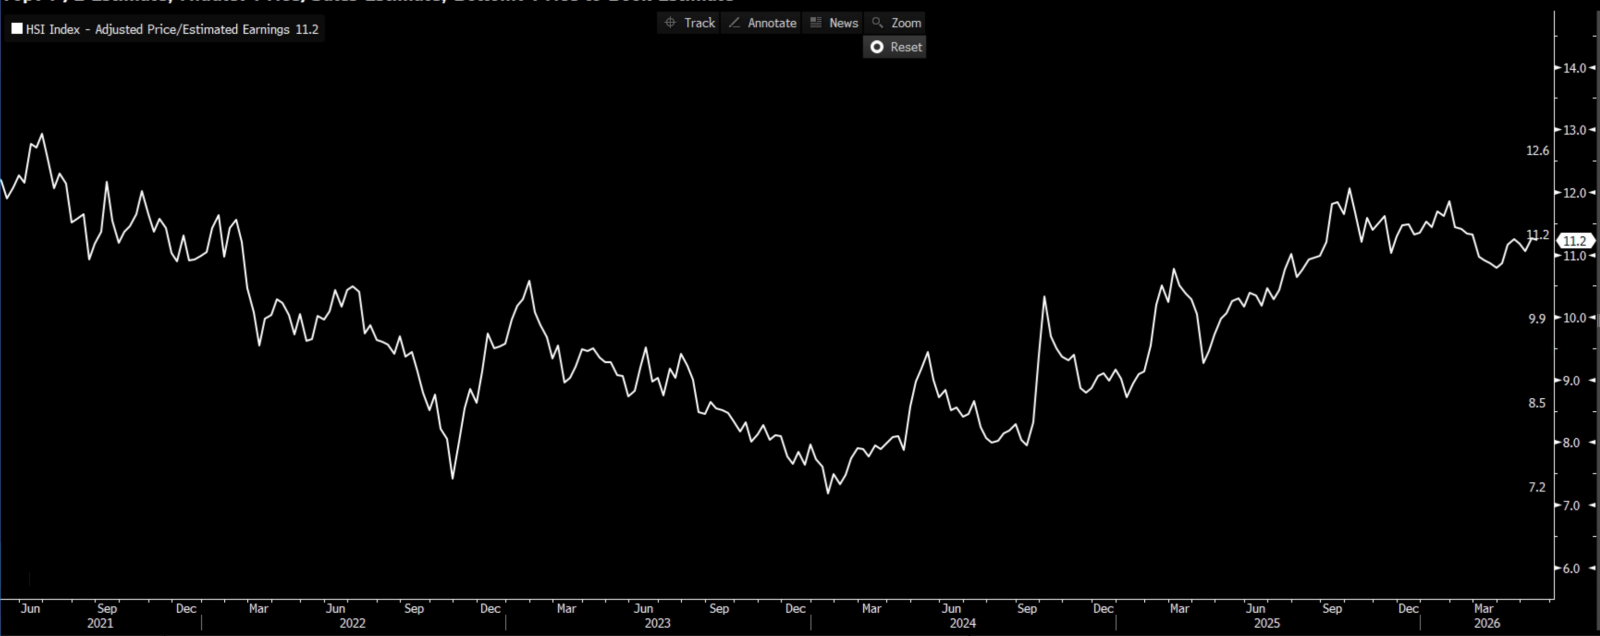Select the Mar label above 2026
1600x636 pixels.
[1484, 608]
